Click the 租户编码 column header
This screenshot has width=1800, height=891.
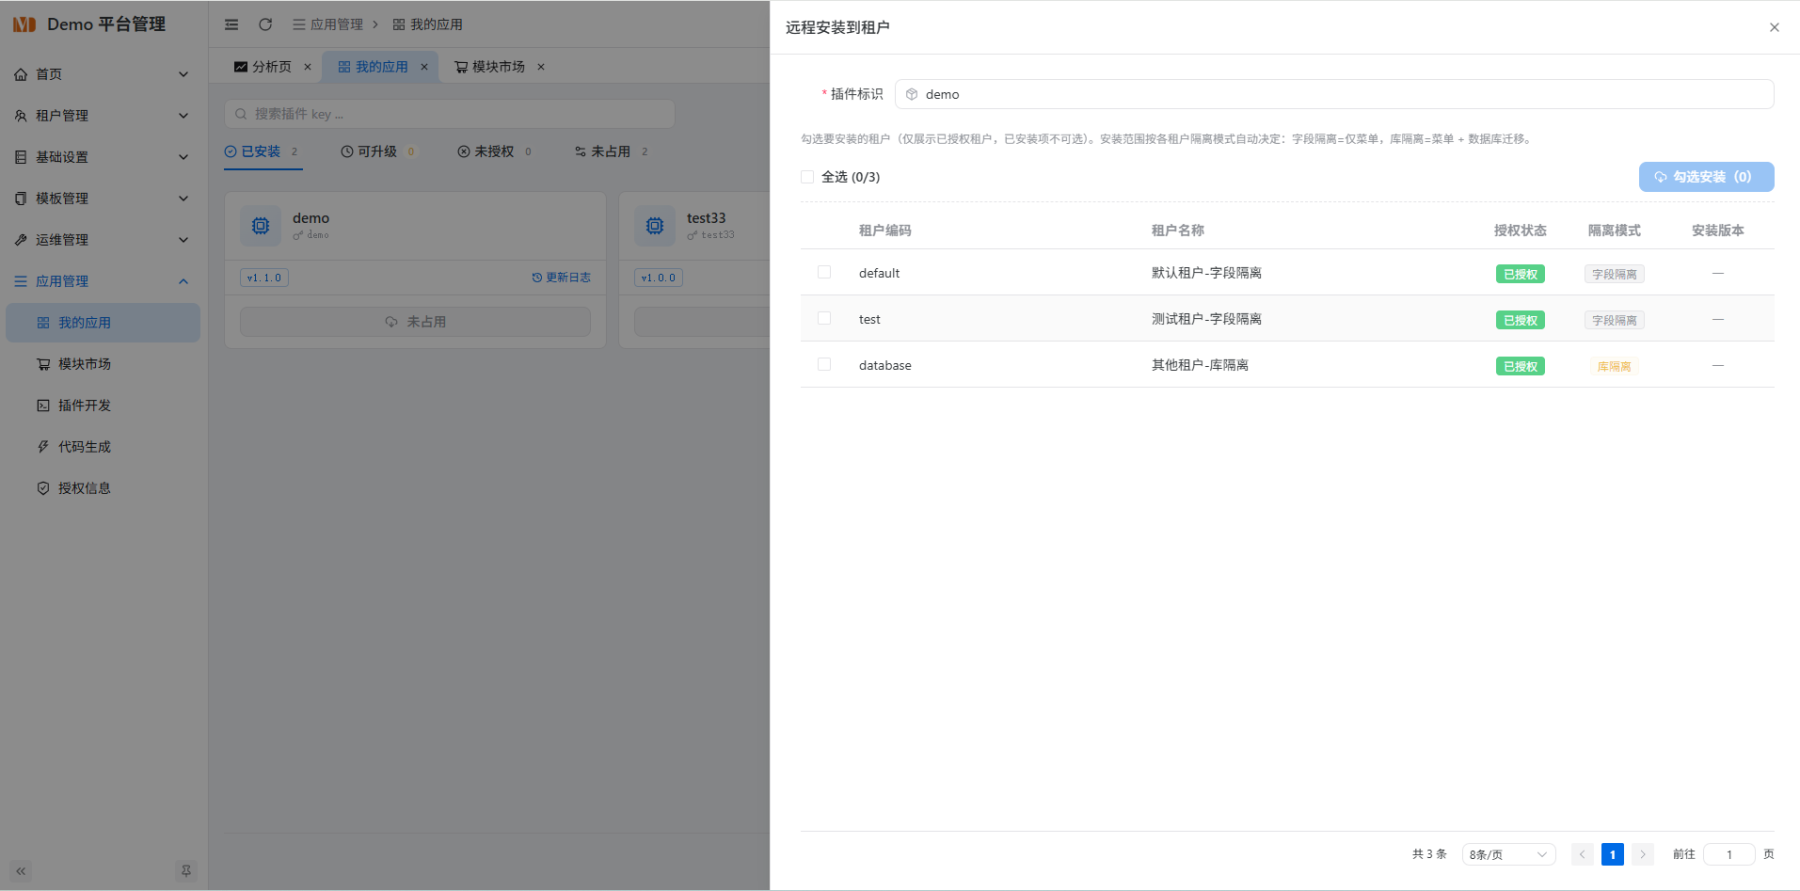(x=885, y=230)
